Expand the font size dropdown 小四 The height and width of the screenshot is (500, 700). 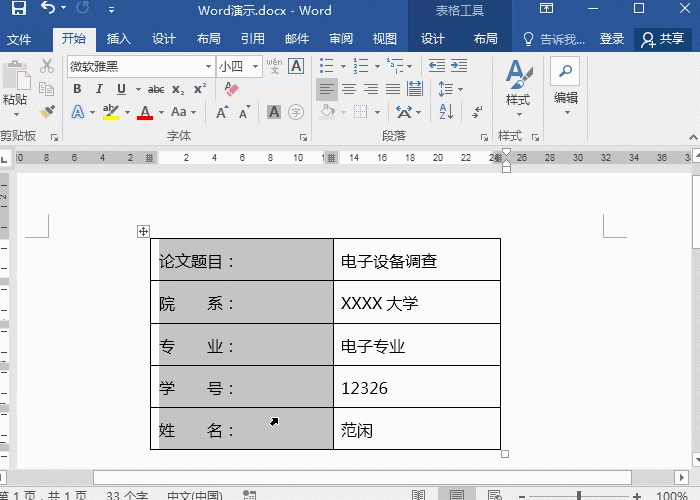256,66
